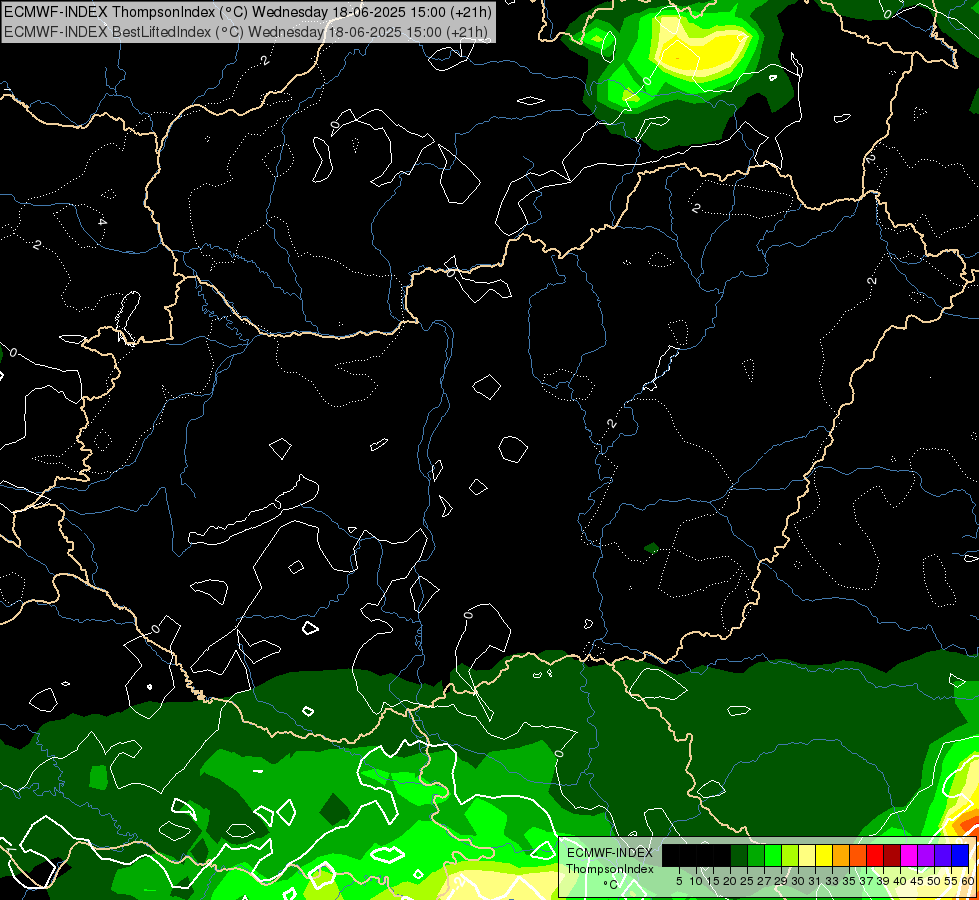Click the legend label "ThompsonIndex"
The image size is (979, 900).
610,869
